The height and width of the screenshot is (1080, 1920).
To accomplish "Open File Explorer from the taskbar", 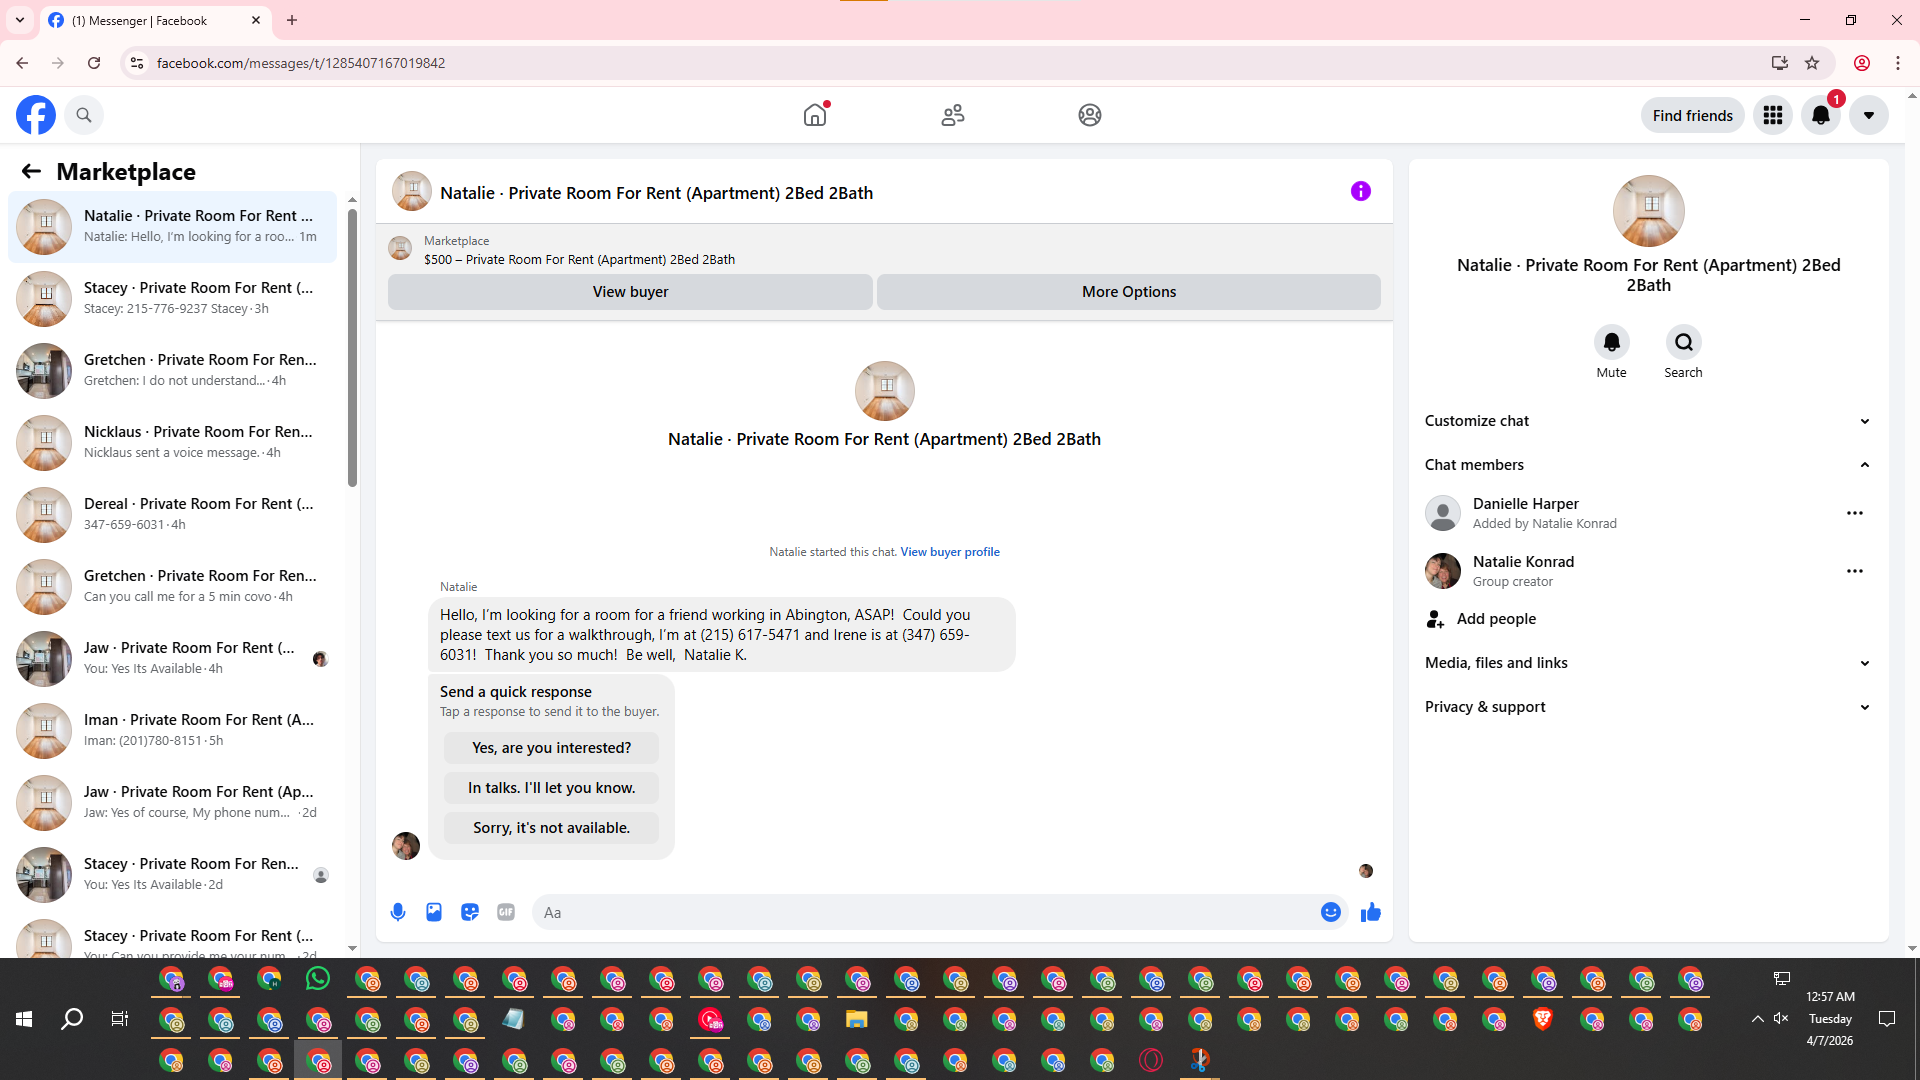I will [x=857, y=1020].
